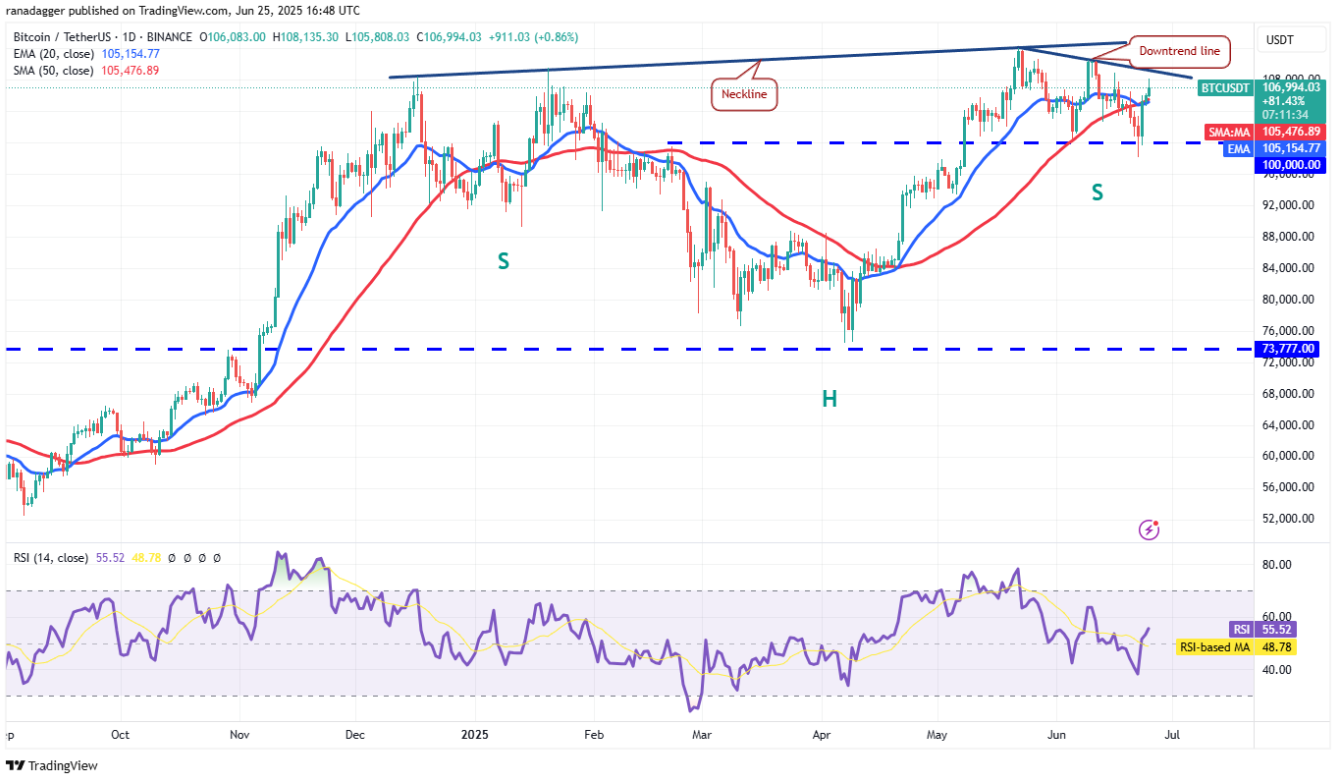Select the Neckline callout label
Image resolution: width=1338 pixels, height=778 pixels.
746,95
